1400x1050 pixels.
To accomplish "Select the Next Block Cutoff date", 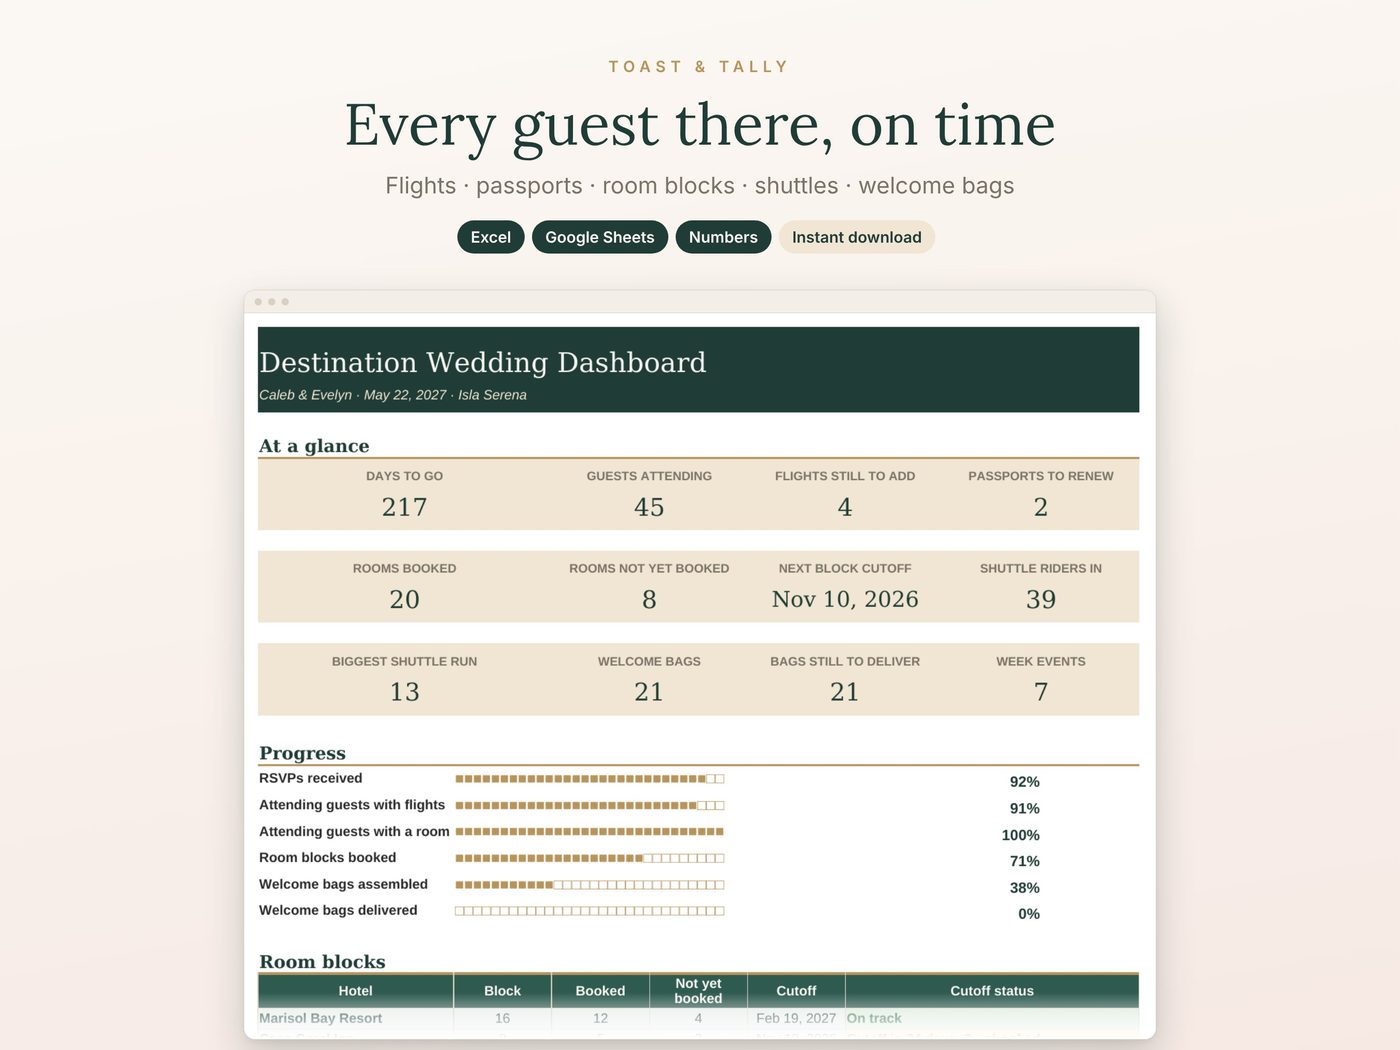I will click(x=845, y=599).
